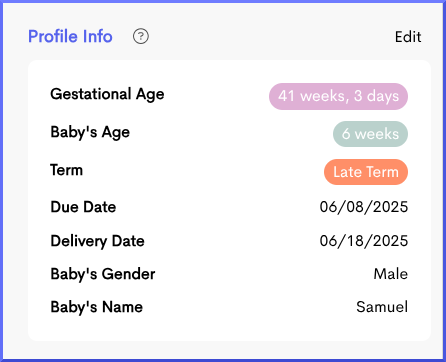Select the 41 weeks, 3 days badge
This screenshot has width=446, height=362.
point(338,96)
